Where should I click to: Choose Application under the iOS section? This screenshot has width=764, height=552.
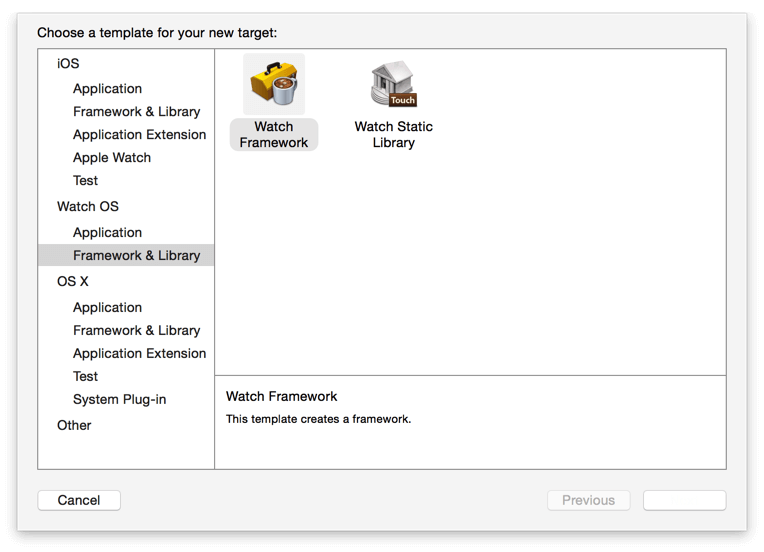(107, 88)
